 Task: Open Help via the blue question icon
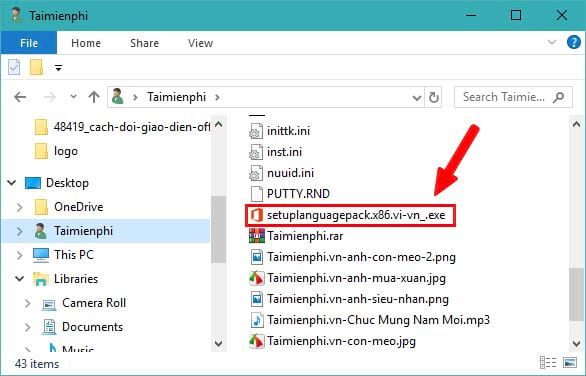(x=574, y=42)
